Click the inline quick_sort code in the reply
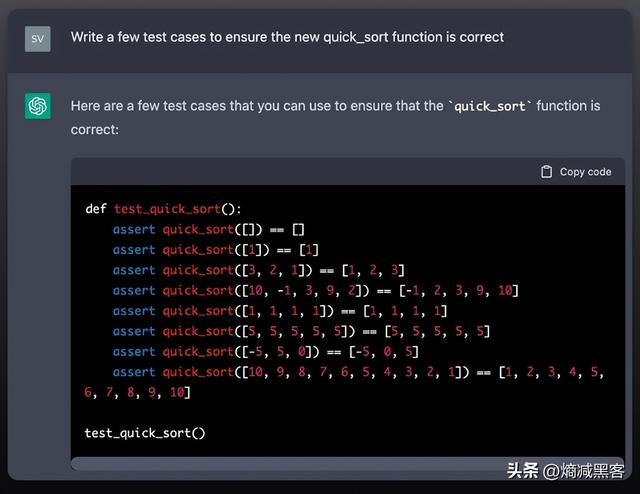Image resolution: width=640 pixels, height=494 pixels. click(490, 106)
